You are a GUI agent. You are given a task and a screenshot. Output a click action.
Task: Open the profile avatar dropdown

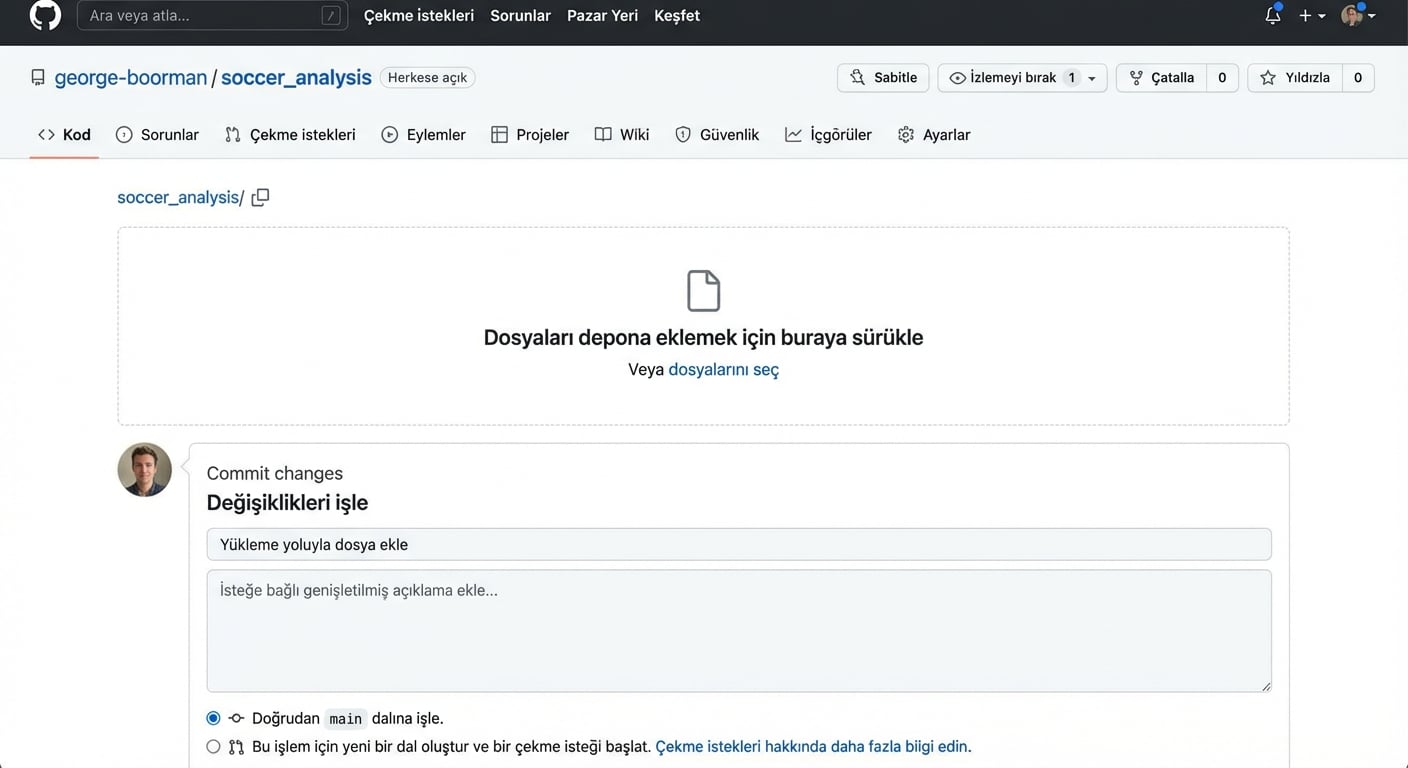click(x=1355, y=15)
